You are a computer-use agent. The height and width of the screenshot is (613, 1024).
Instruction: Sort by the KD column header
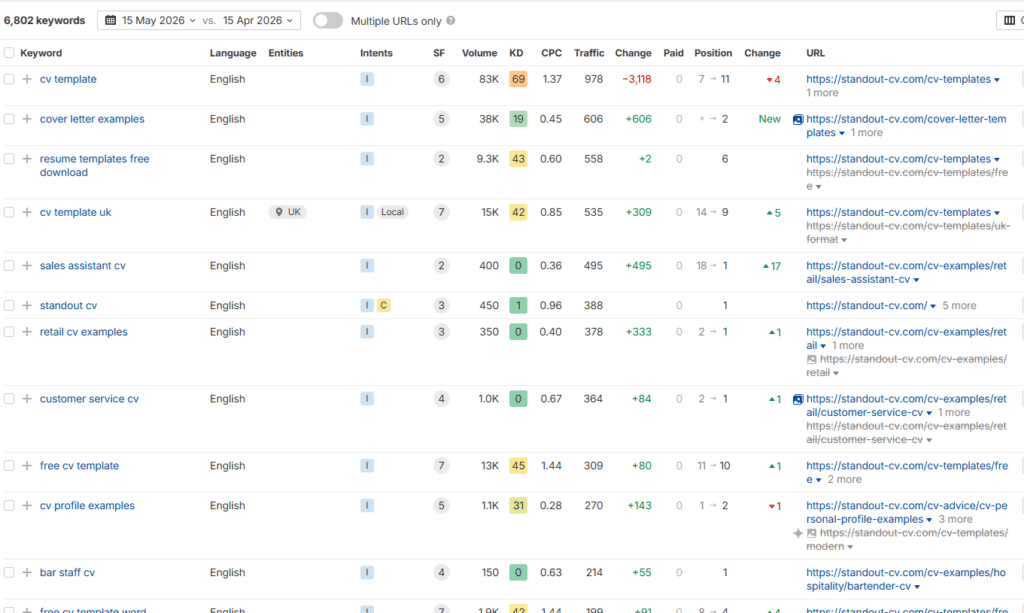point(516,53)
